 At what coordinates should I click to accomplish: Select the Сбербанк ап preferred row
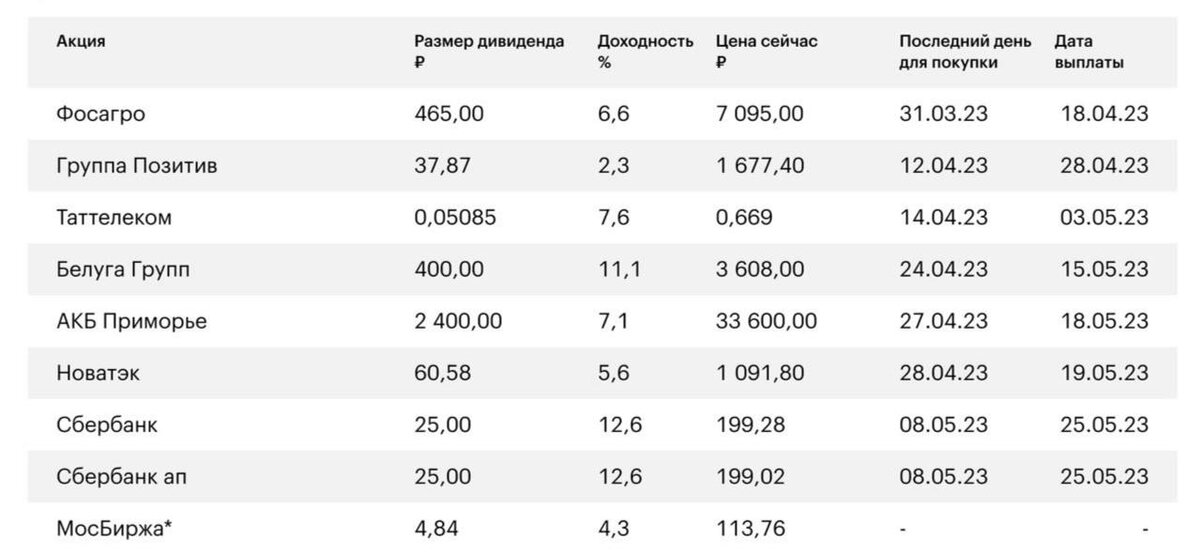[x=600, y=478]
